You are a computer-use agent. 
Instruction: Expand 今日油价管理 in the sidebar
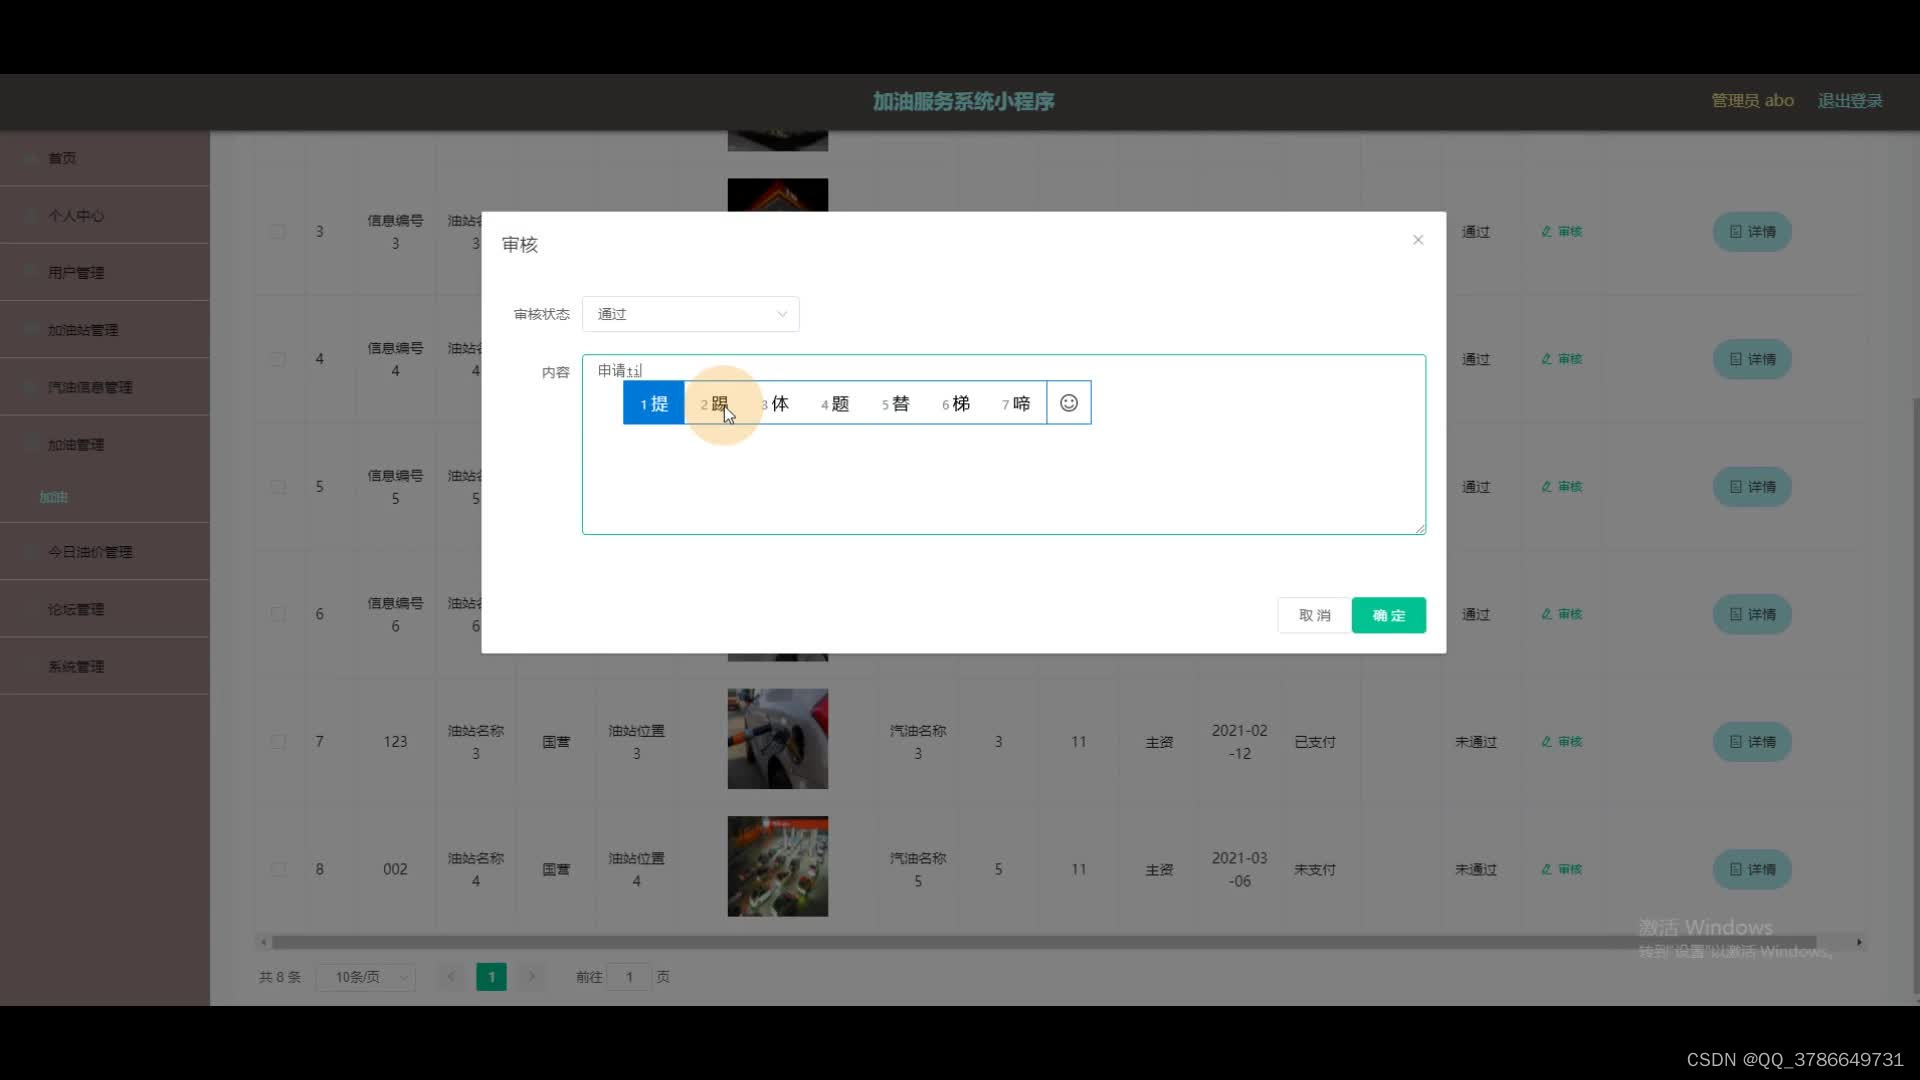(105, 552)
